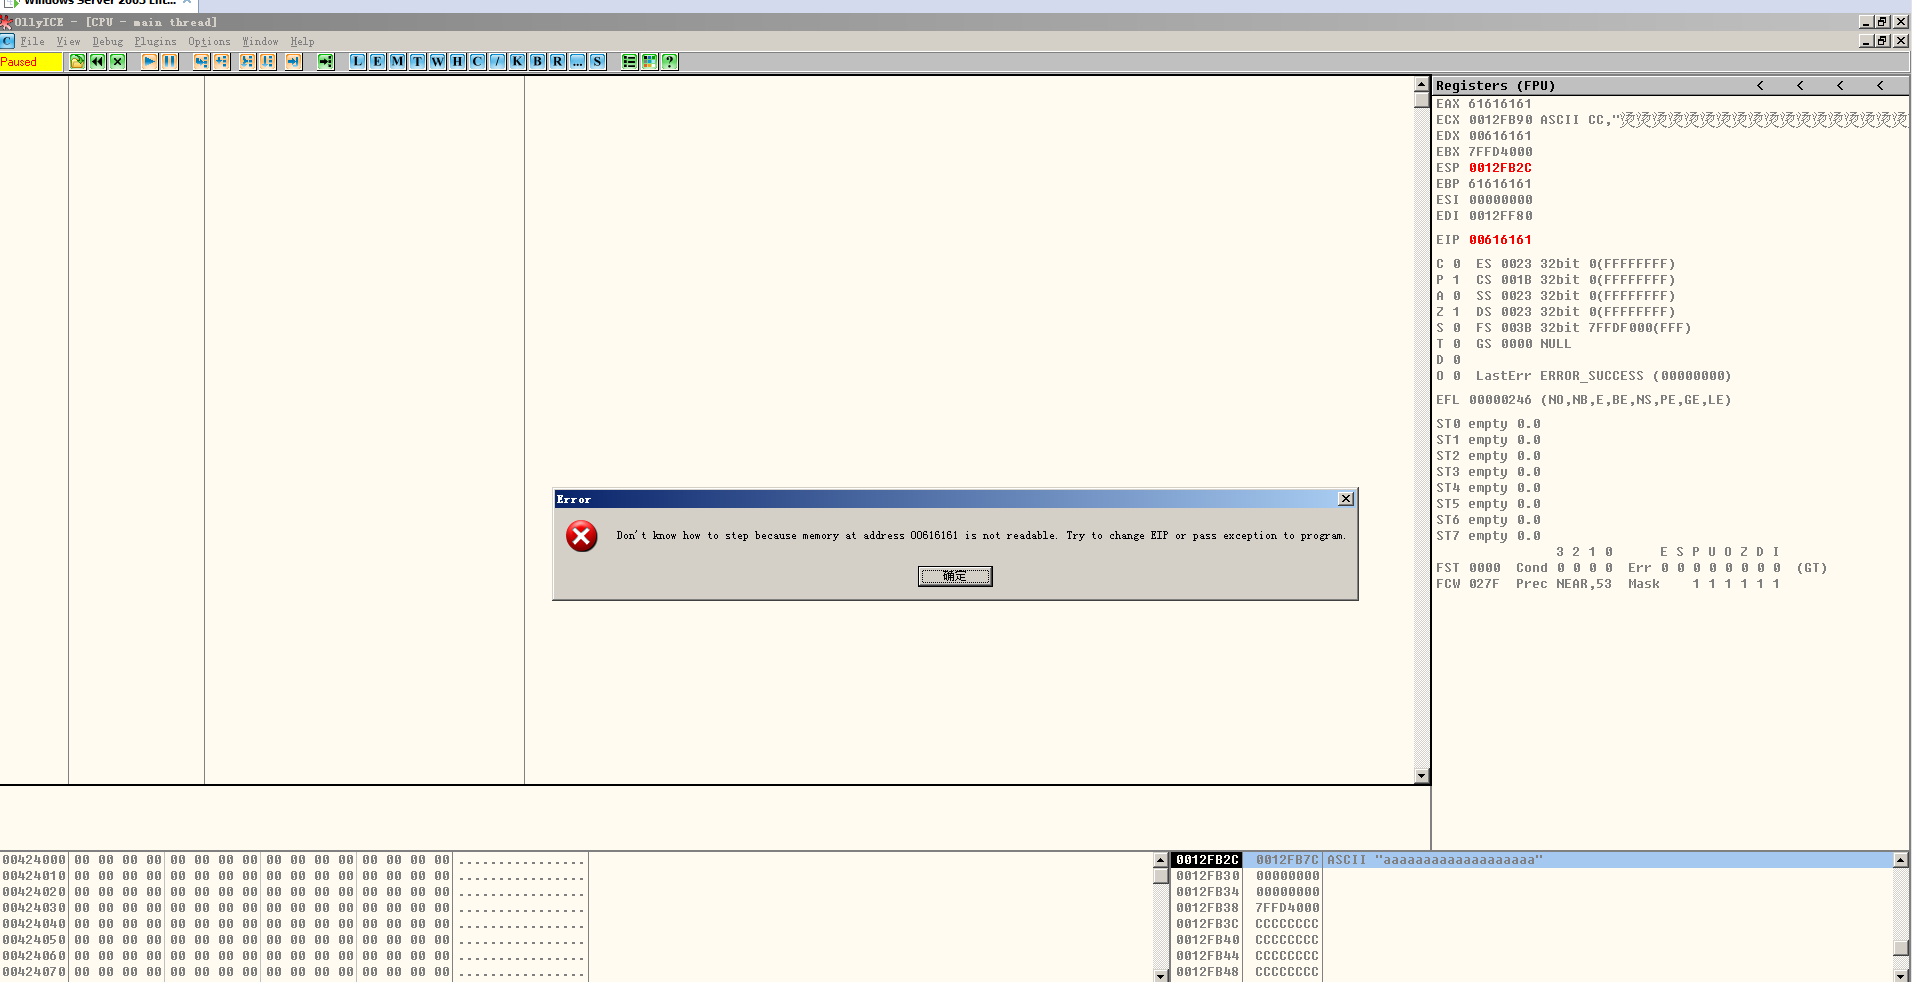Click stack pane scrollbar up arrow at right
This screenshot has width=1913, height=982.
pos(1901,860)
